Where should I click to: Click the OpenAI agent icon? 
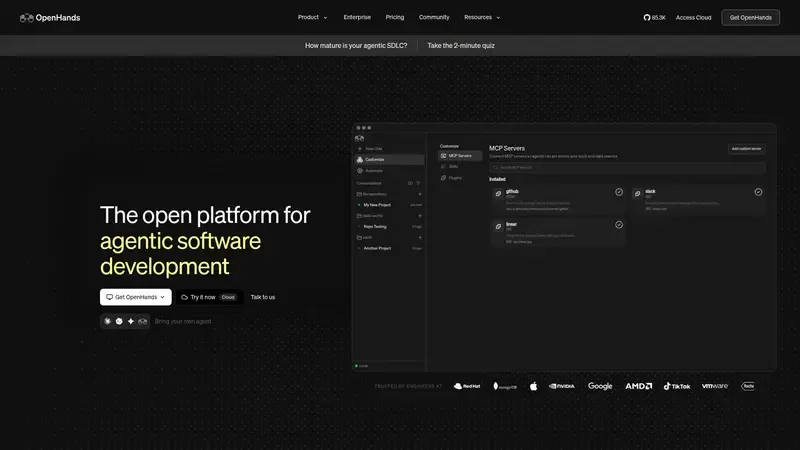(119, 321)
